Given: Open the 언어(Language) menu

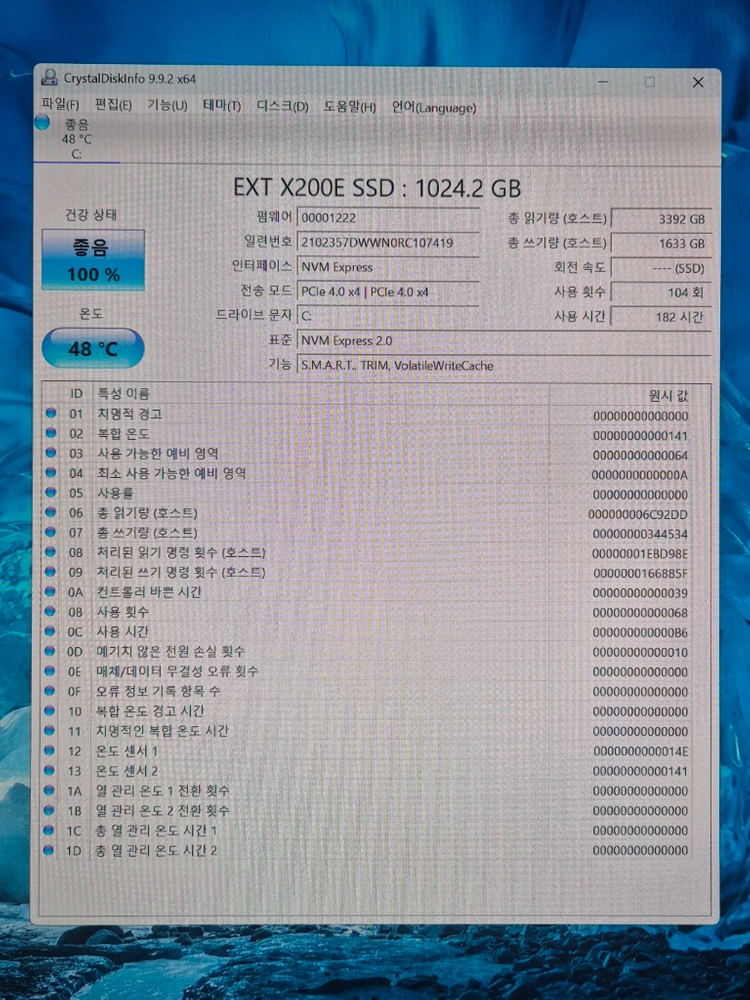Looking at the screenshot, I should [x=434, y=108].
